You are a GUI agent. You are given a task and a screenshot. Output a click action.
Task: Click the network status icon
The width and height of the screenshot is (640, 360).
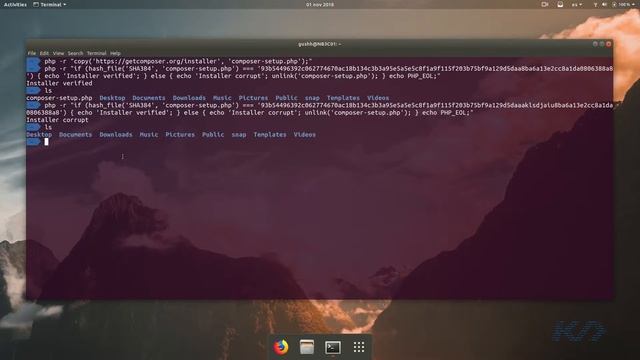[596, 4]
